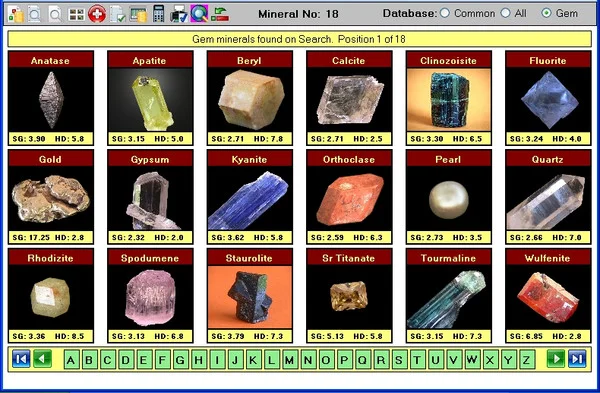
Task: Select the Common database radio button
Action: (444, 13)
